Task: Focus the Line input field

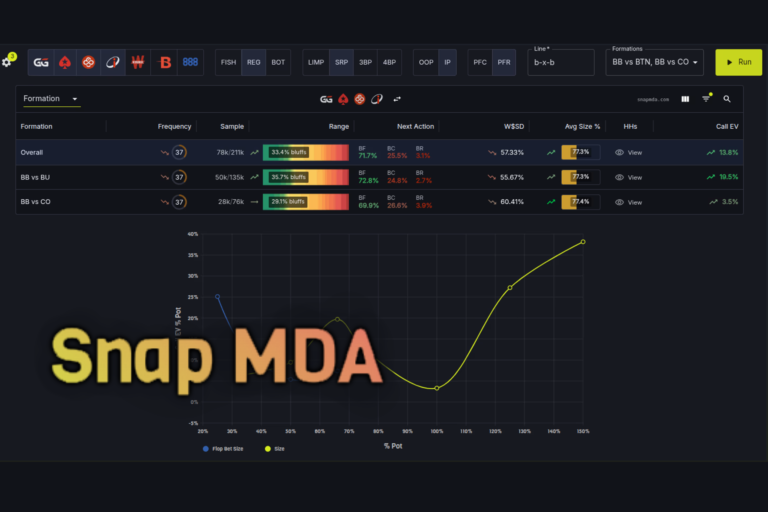Action: click(561, 62)
